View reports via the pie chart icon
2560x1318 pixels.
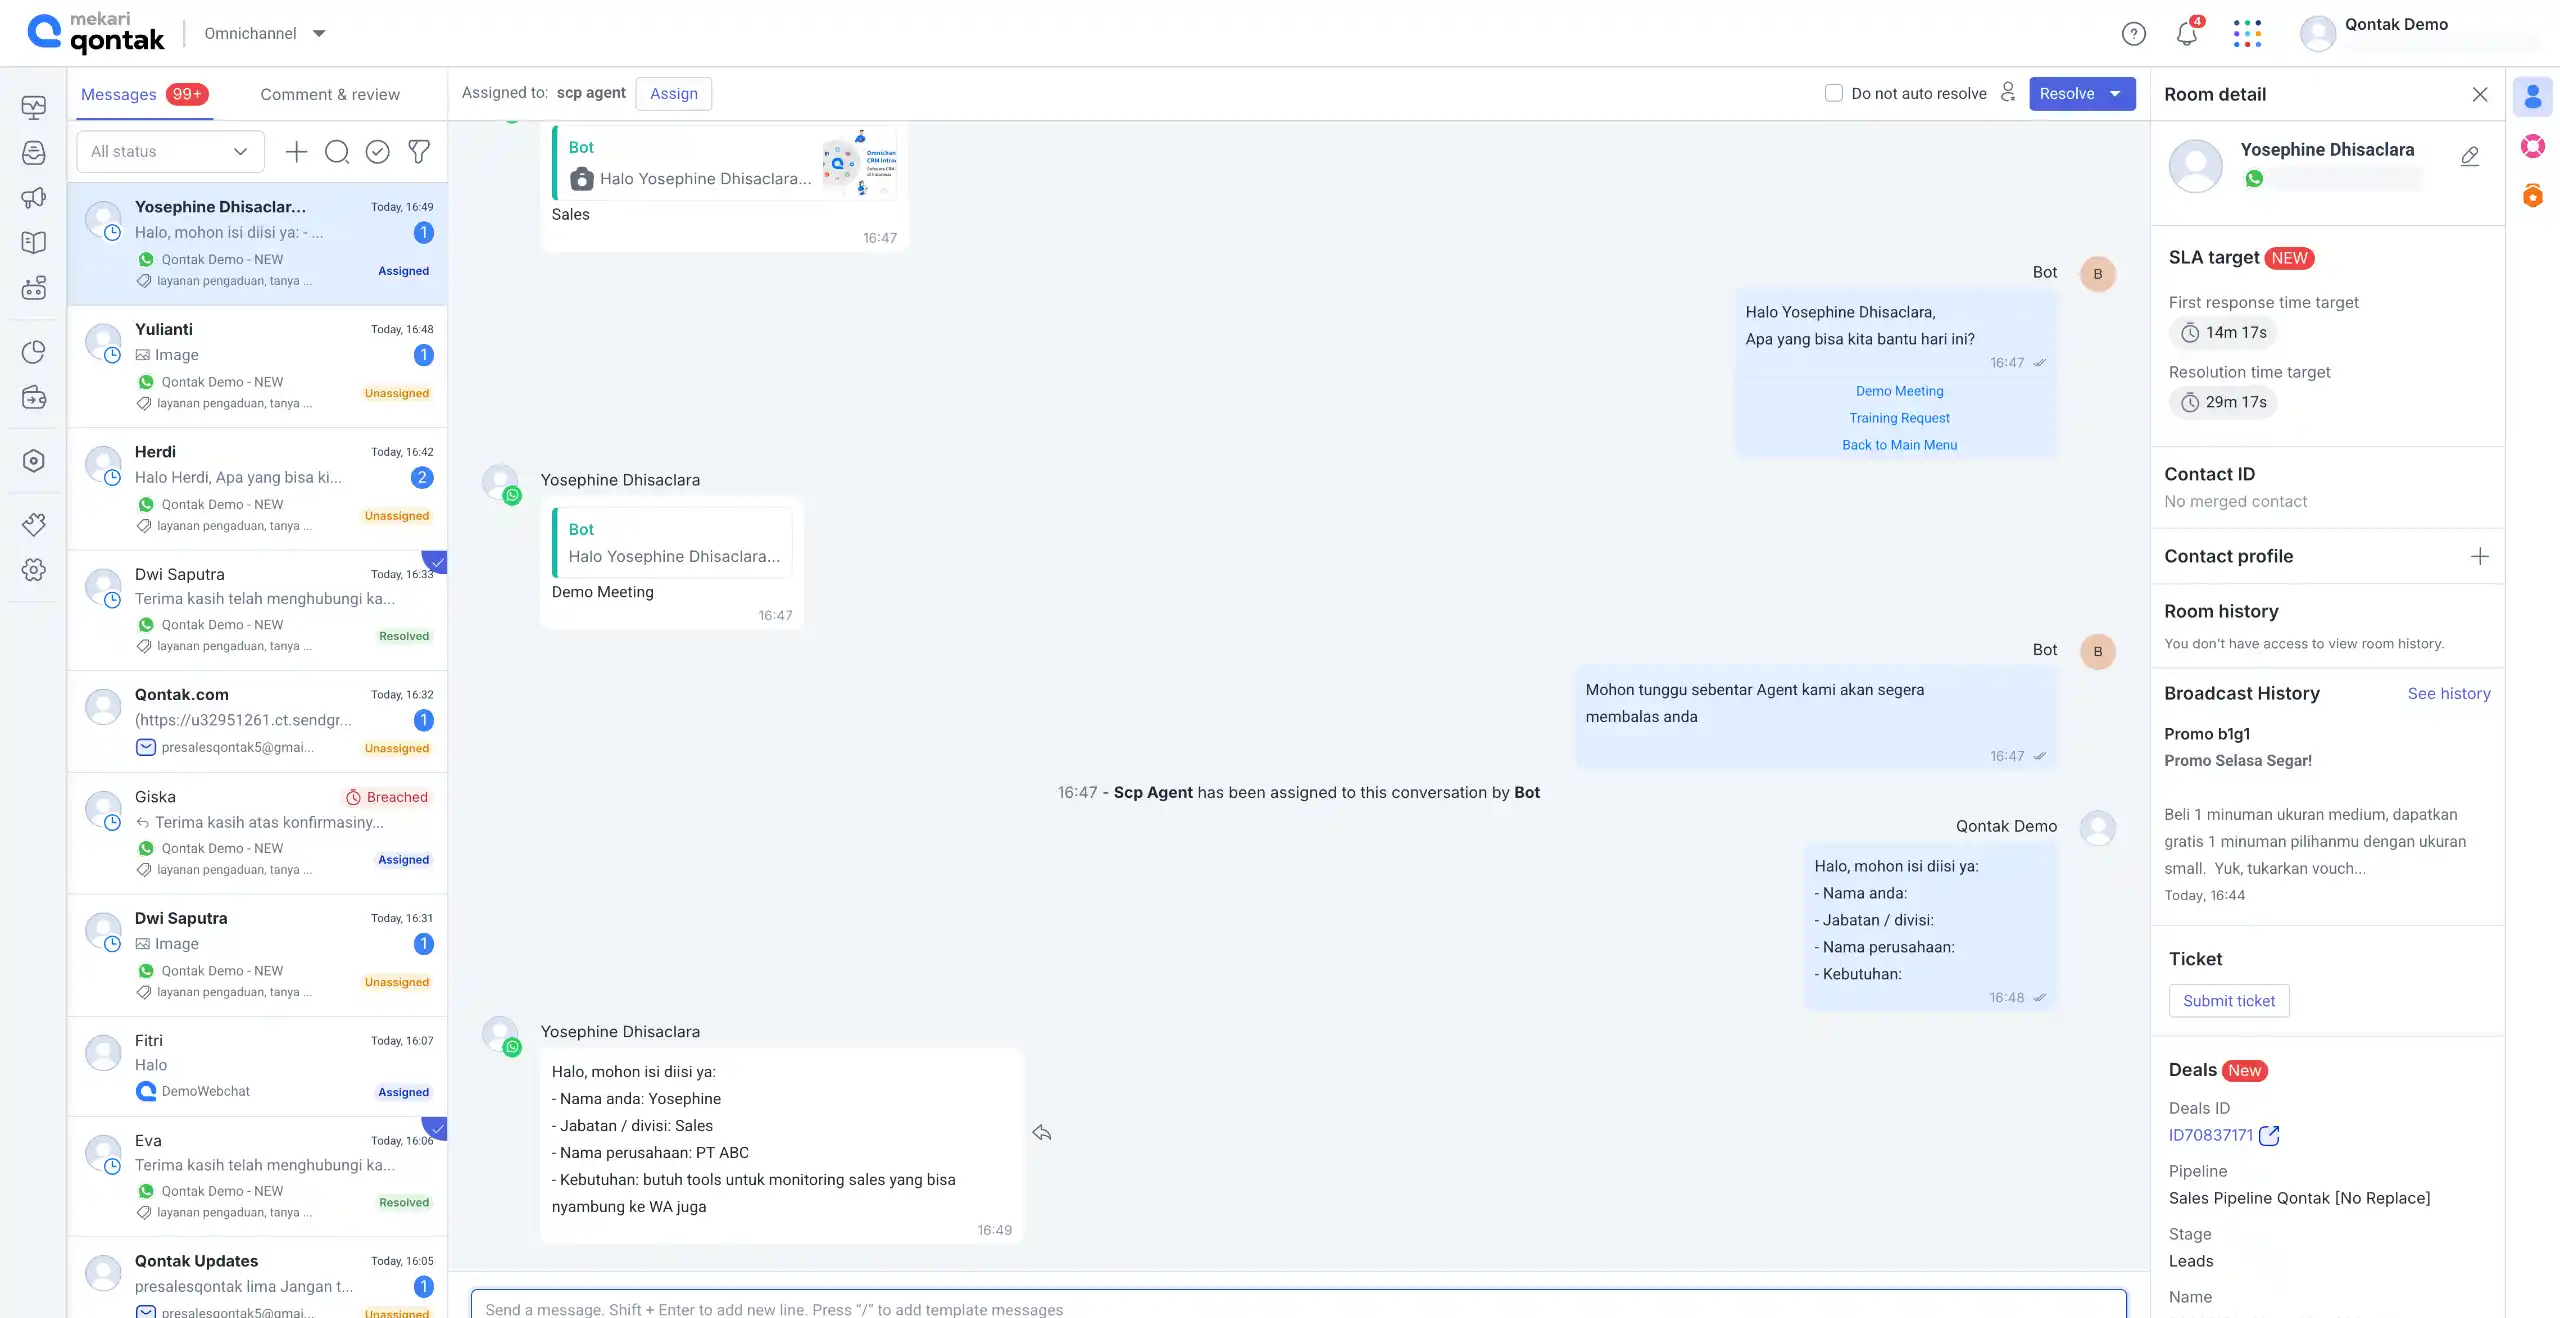point(33,351)
